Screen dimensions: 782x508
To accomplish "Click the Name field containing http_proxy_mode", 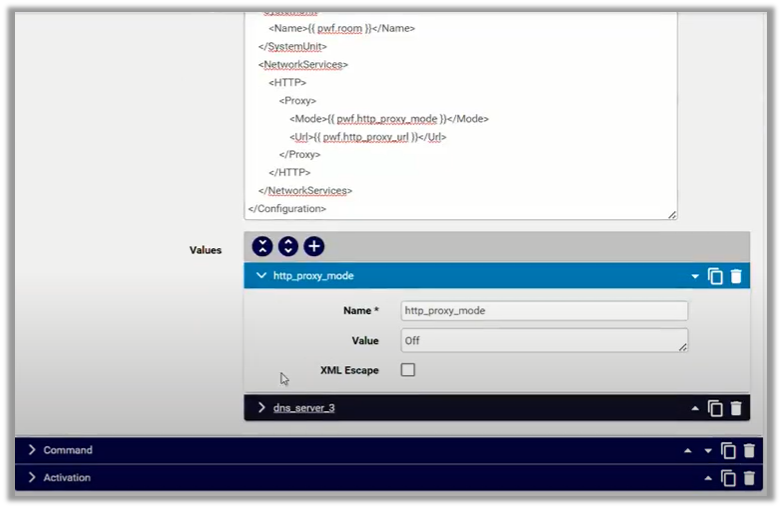I will click(544, 311).
